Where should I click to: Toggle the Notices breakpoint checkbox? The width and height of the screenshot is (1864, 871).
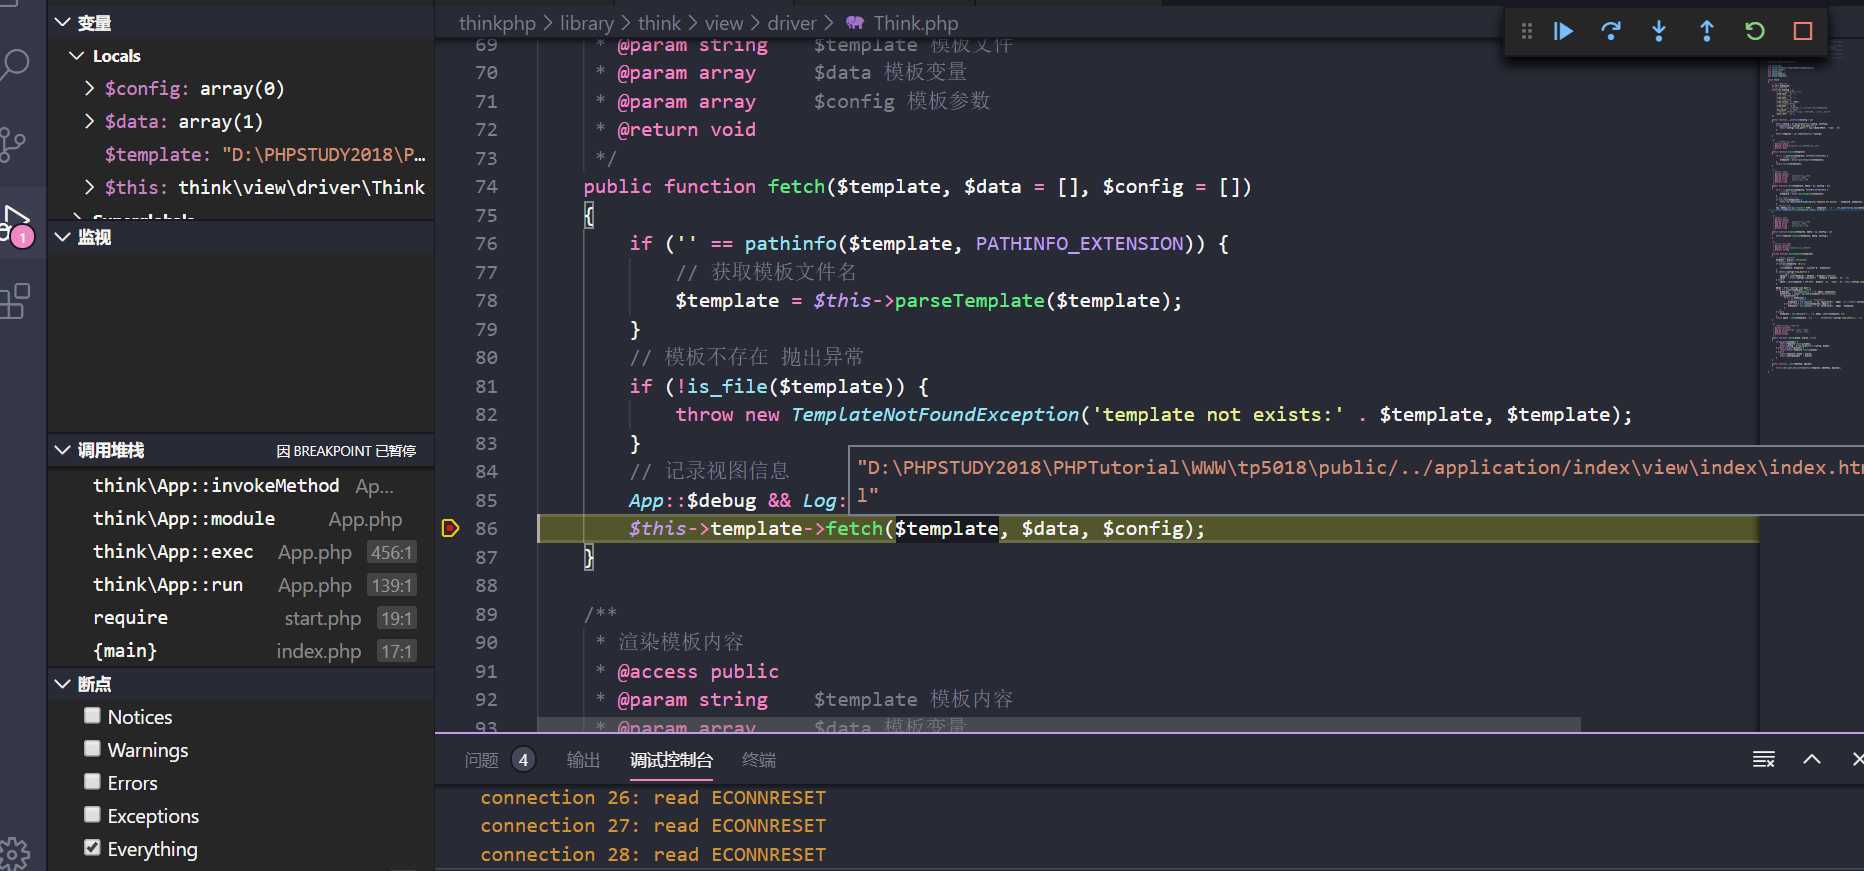pyautogui.click(x=93, y=716)
